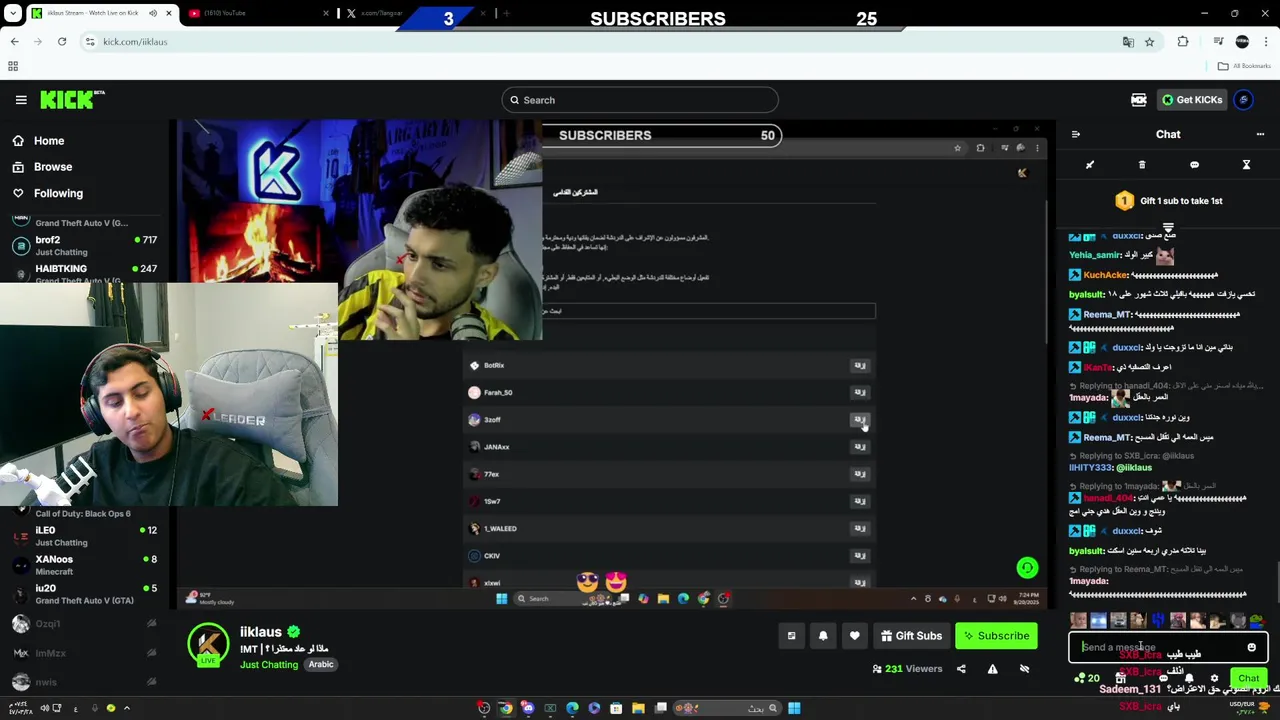Open Windows Start button in taskbar
Viewport: 1280px width, 720px height.
pos(794,708)
